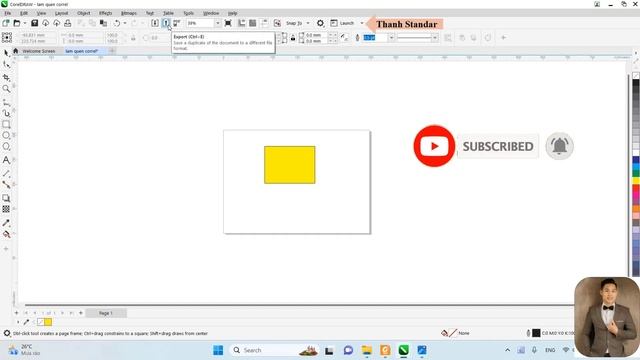The width and height of the screenshot is (640, 360).
Task: Expand the Launch dropdown arrow
Action: (362, 23)
